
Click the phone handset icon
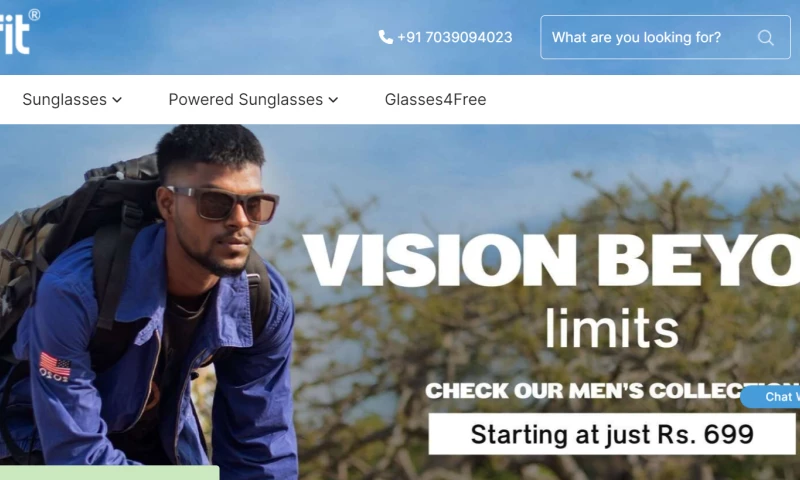point(386,37)
